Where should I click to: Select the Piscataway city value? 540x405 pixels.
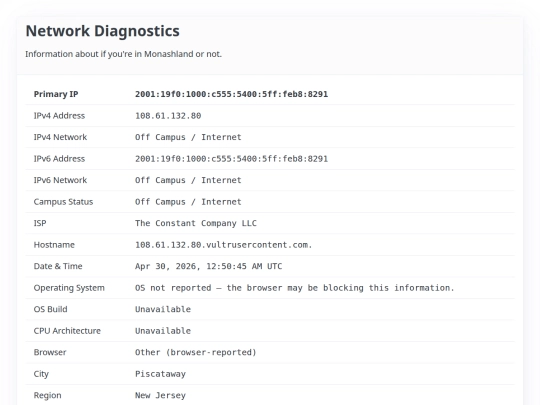(160, 374)
